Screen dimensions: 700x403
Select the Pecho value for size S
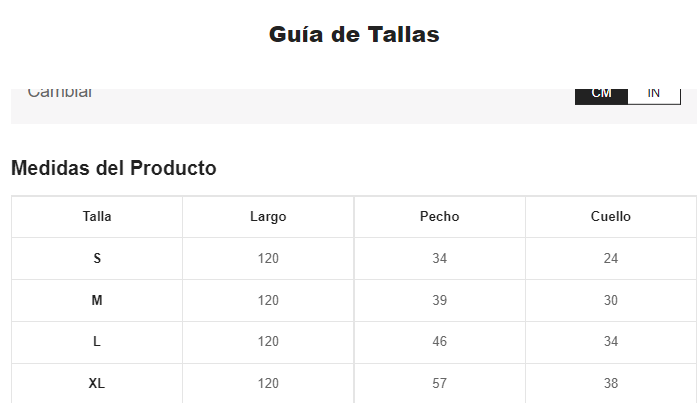point(440,259)
